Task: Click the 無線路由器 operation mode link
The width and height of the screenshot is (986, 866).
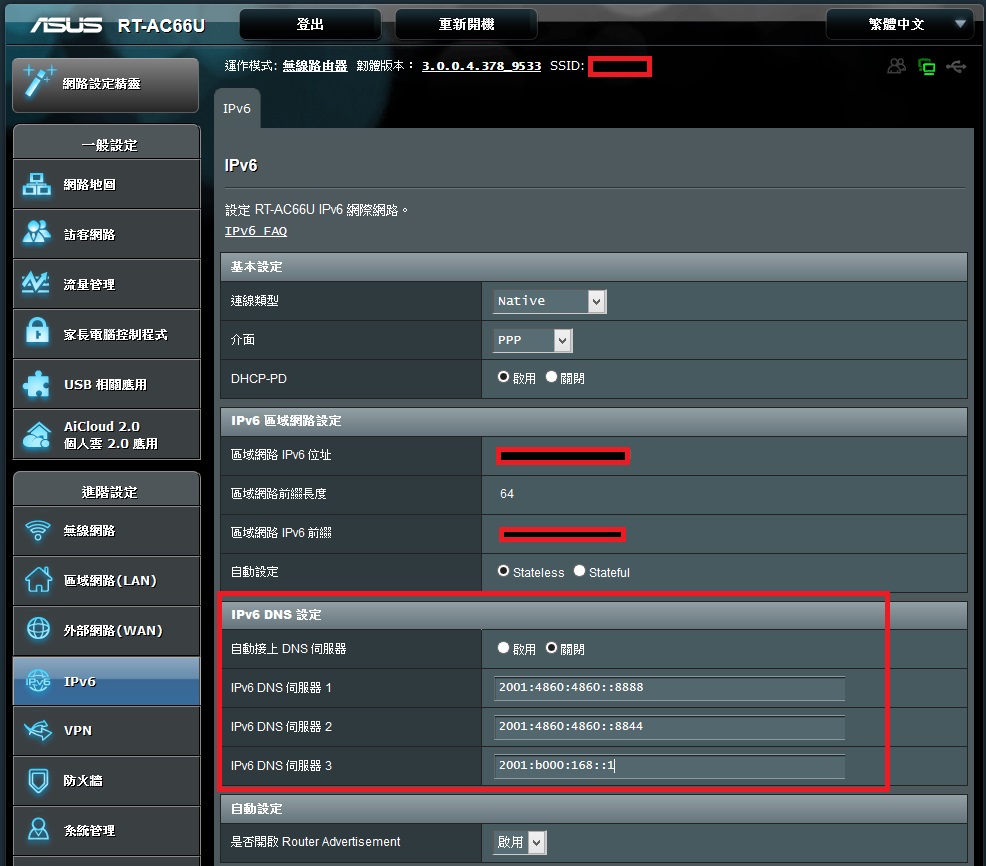Action: point(314,65)
